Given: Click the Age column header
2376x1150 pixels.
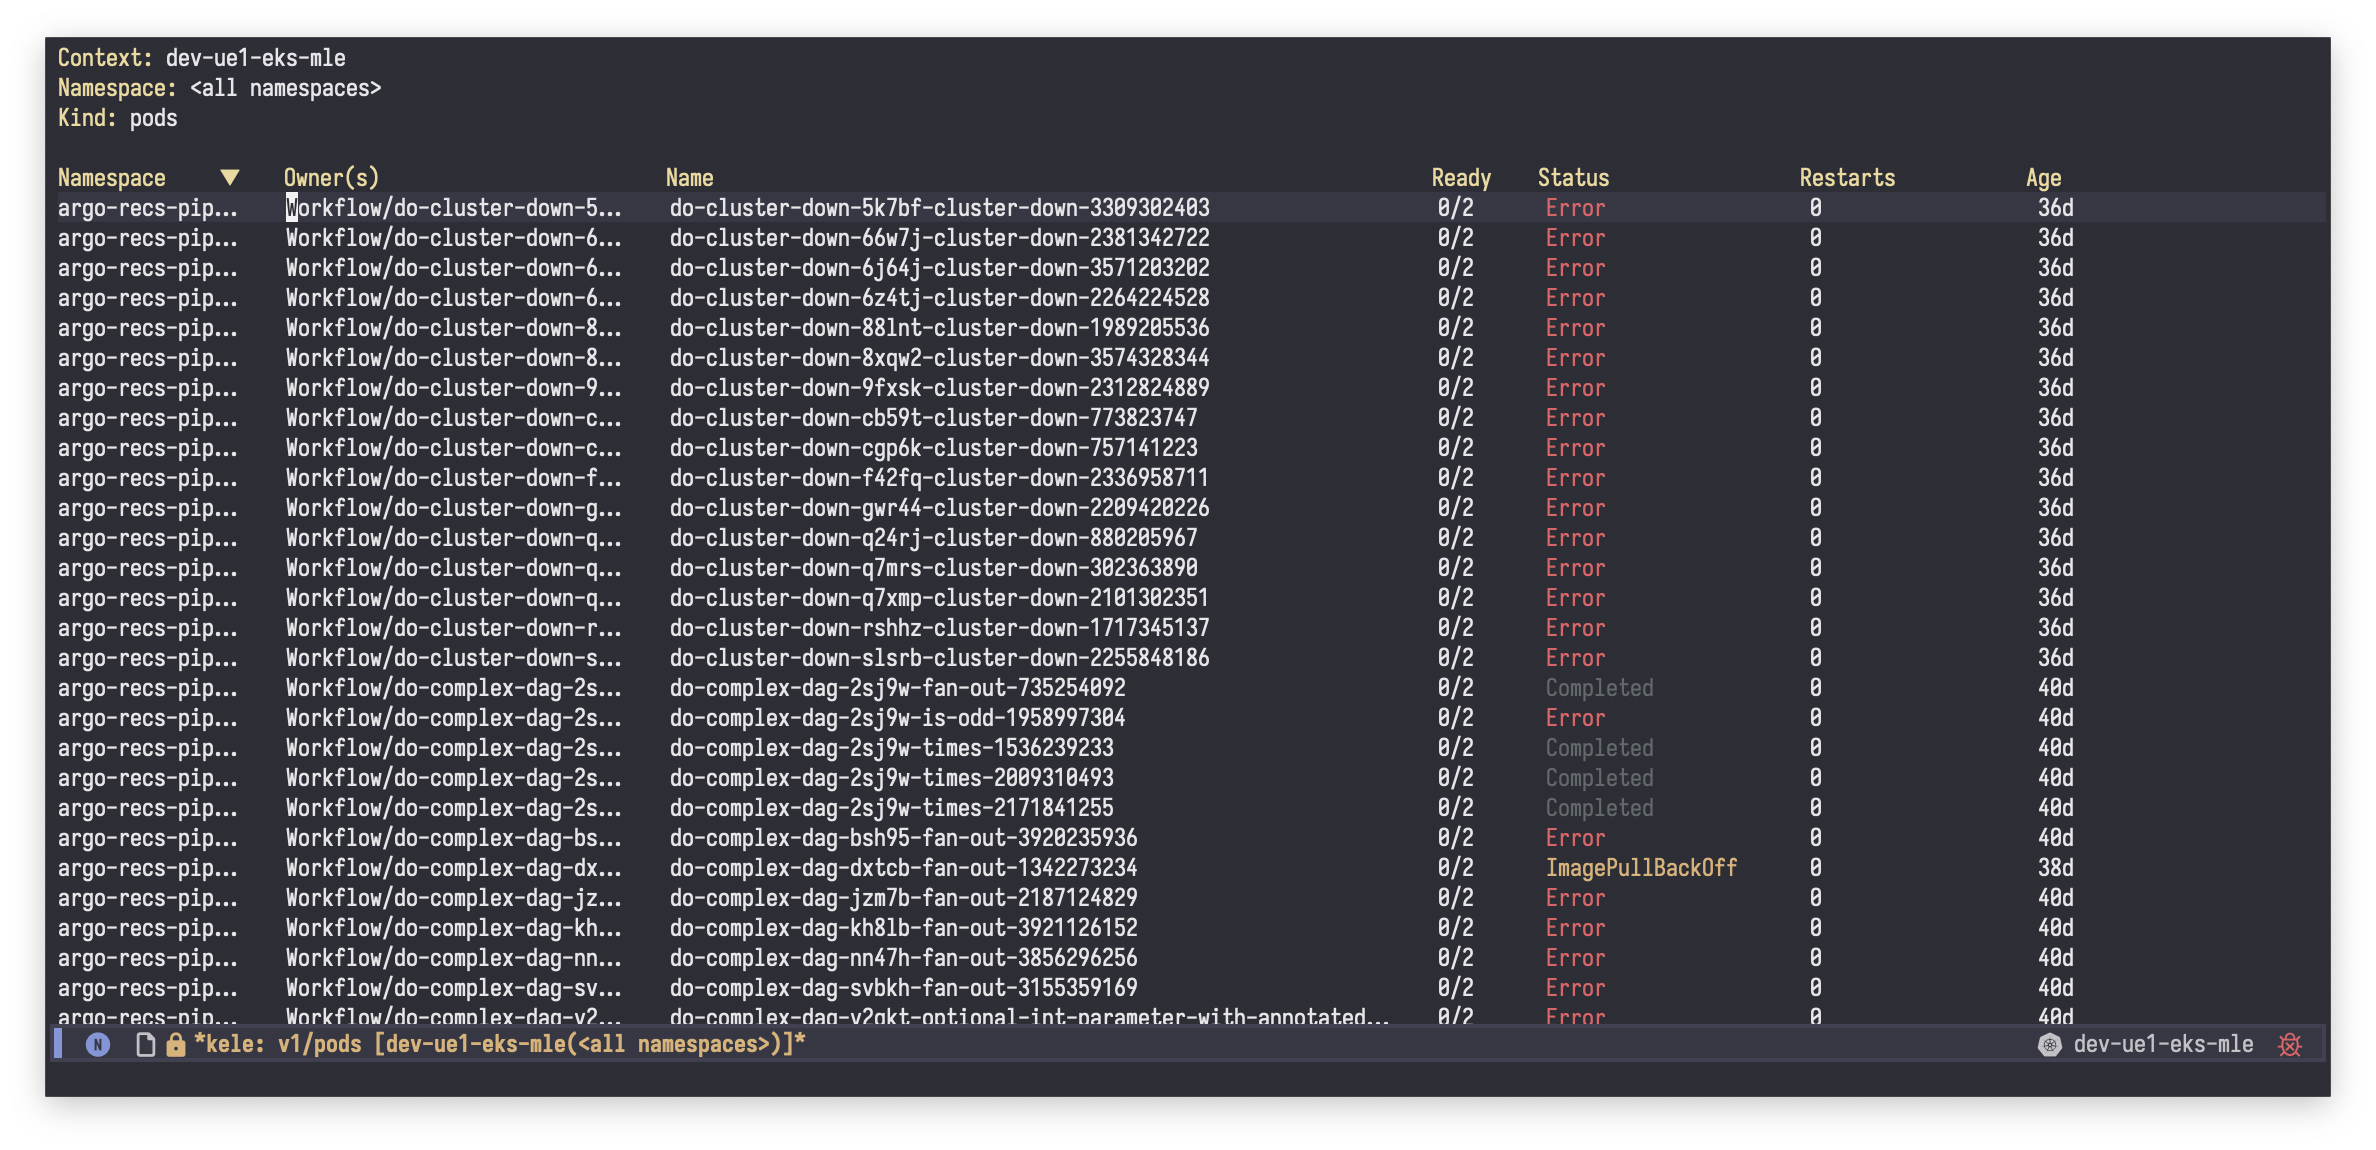Looking at the screenshot, I should coord(2043,178).
